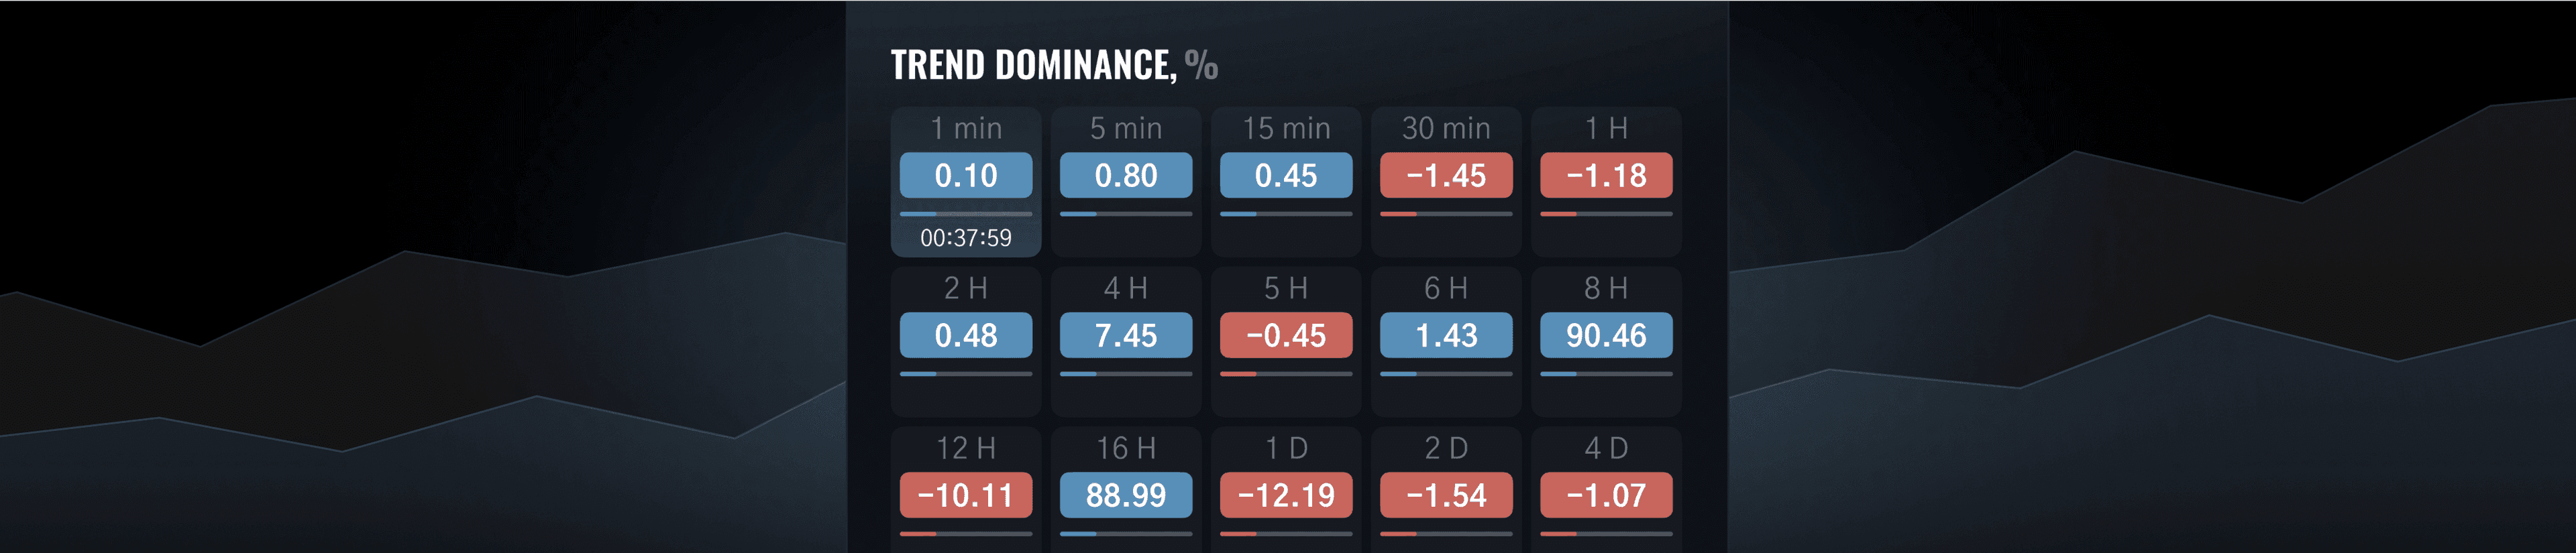Click the 8 H value showing 90.46
This screenshot has width=2576, height=553.
[x=1606, y=335]
